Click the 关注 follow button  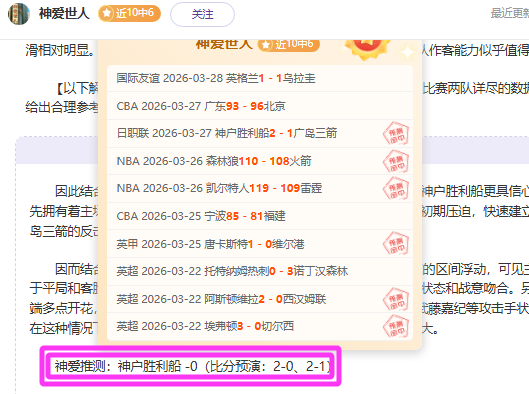click(202, 15)
